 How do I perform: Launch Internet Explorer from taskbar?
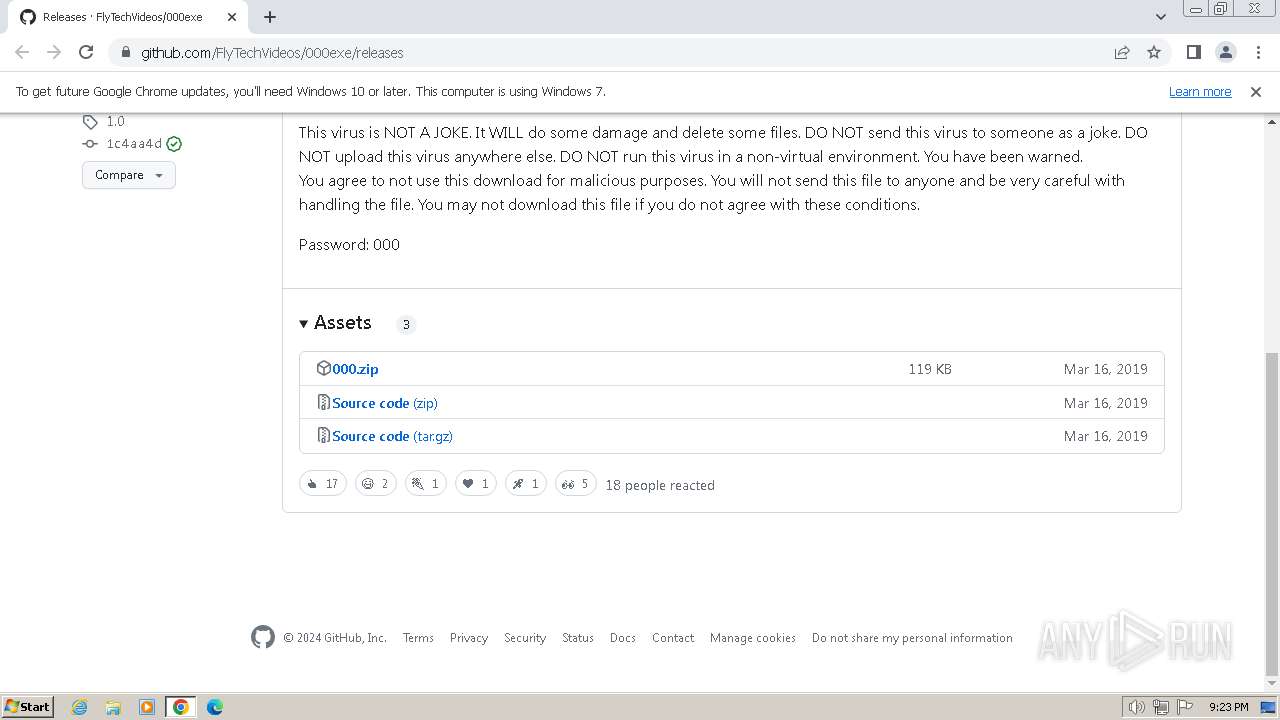[80, 707]
